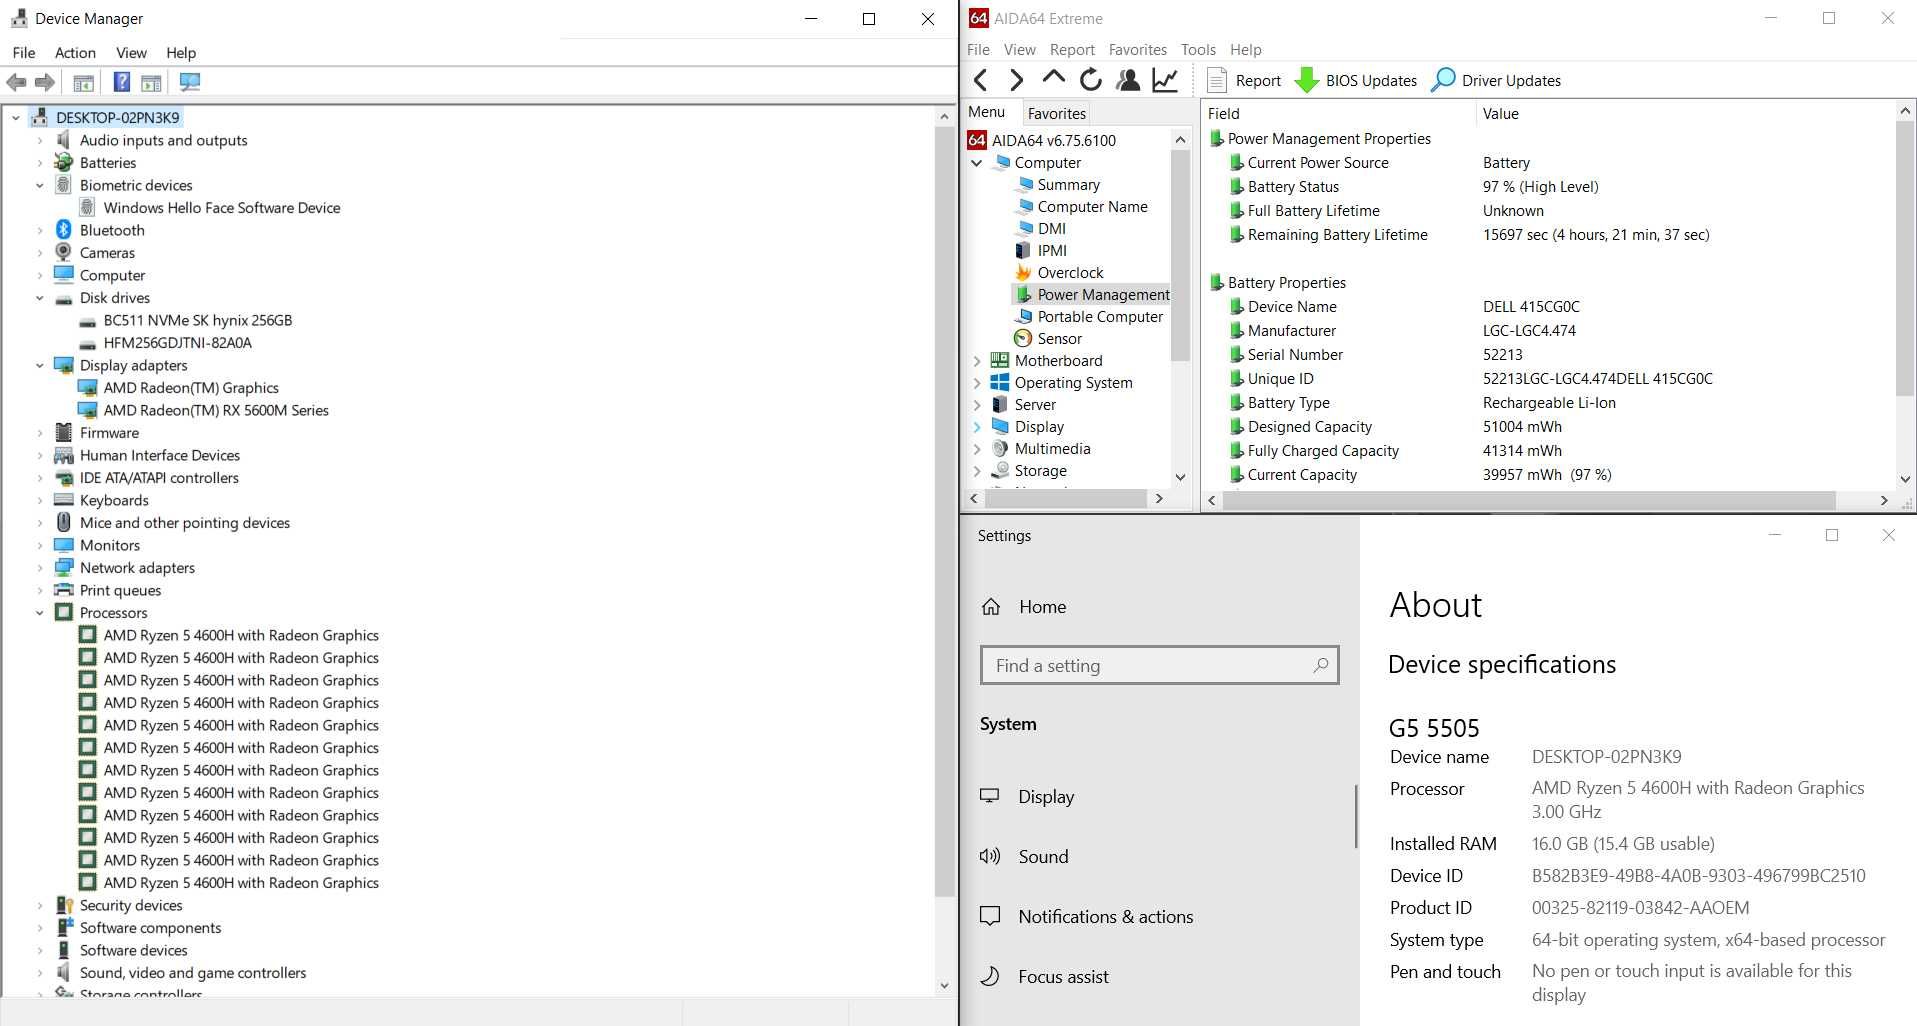Collapse Biometric devices node

(x=40, y=186)
